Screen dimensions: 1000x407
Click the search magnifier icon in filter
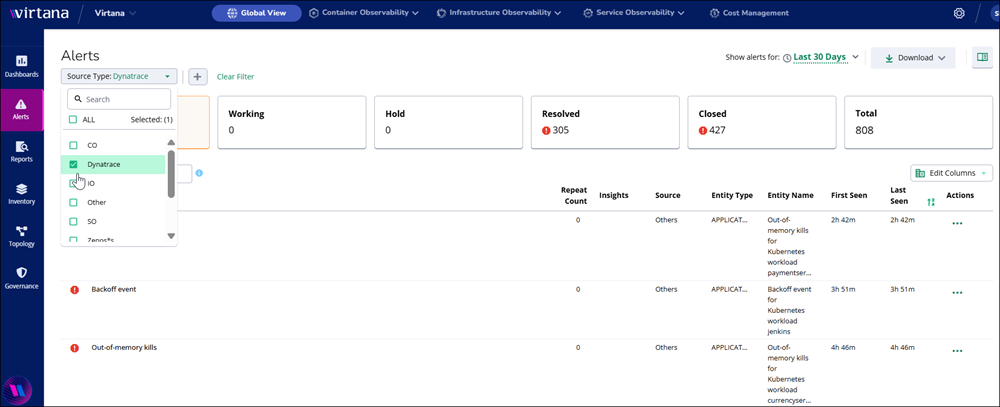point(78,99)
